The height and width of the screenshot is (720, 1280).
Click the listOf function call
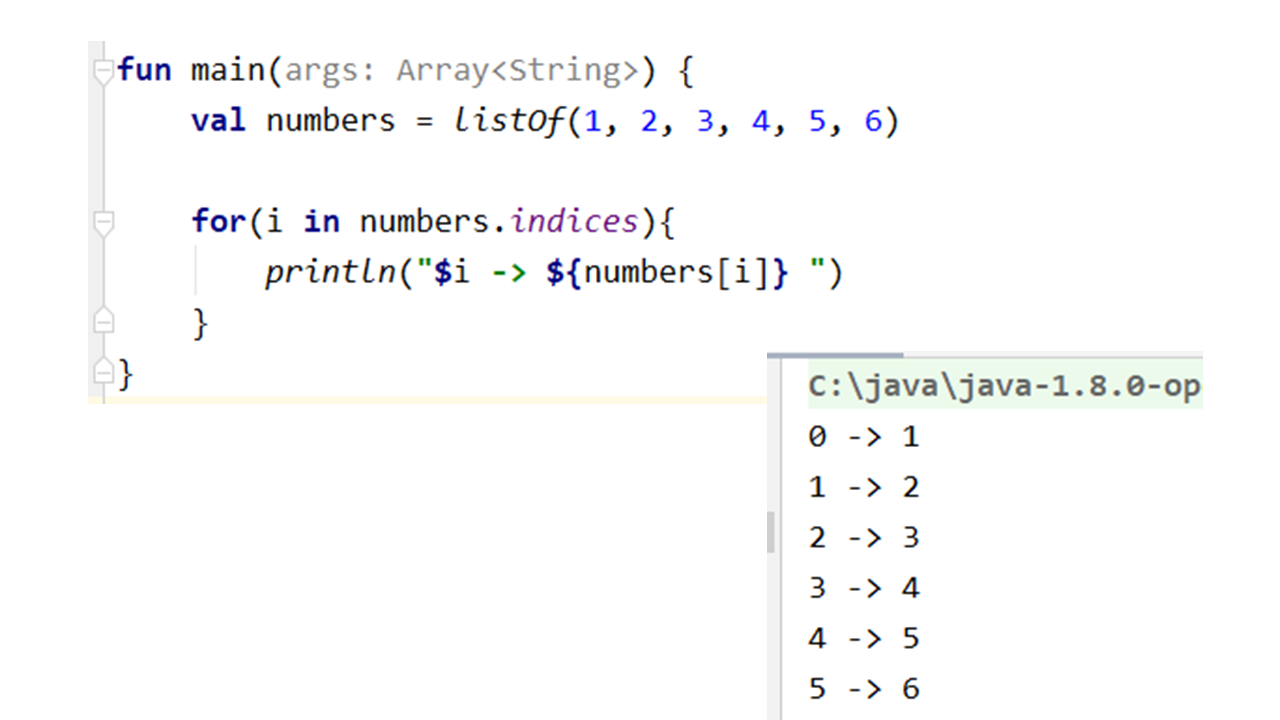[x=509, y=122]
